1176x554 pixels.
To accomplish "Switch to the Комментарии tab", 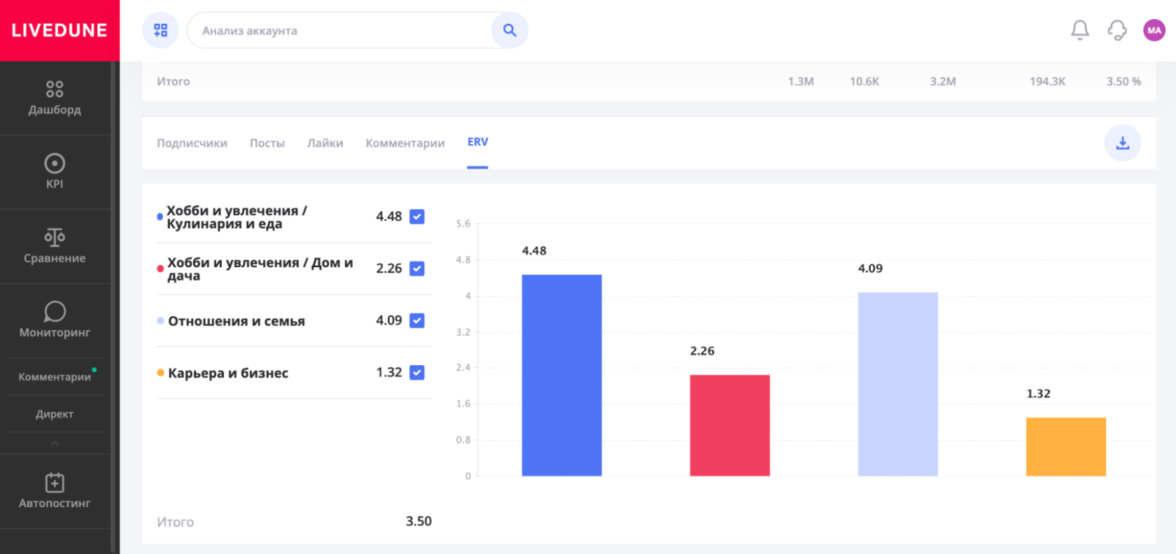I will (405, 143).
